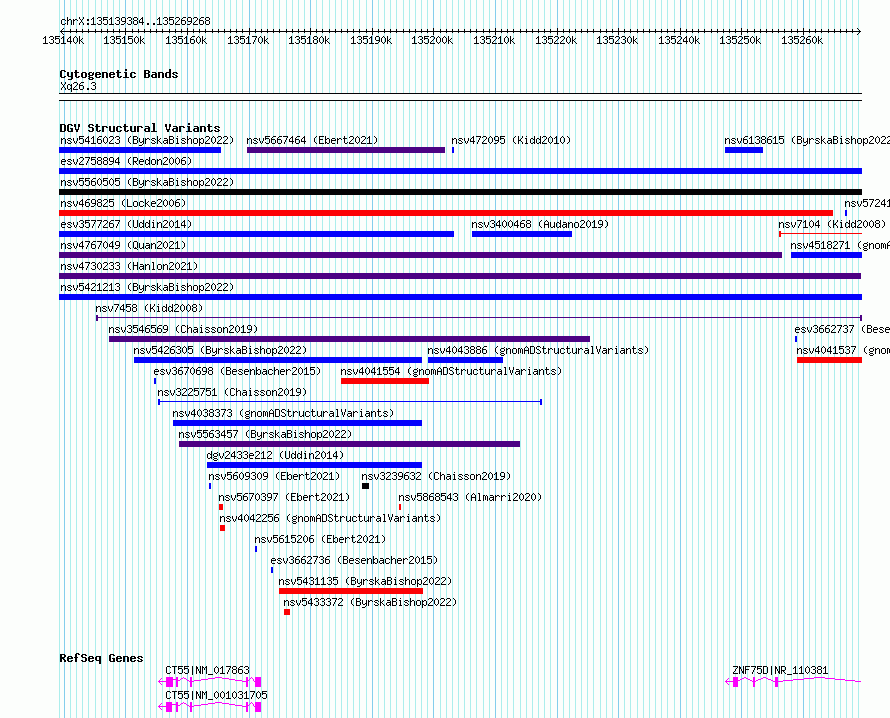The image size is (890, 718).
Task: Click the RefSeq Genes track heading
Action: click(x=101, y=658)
